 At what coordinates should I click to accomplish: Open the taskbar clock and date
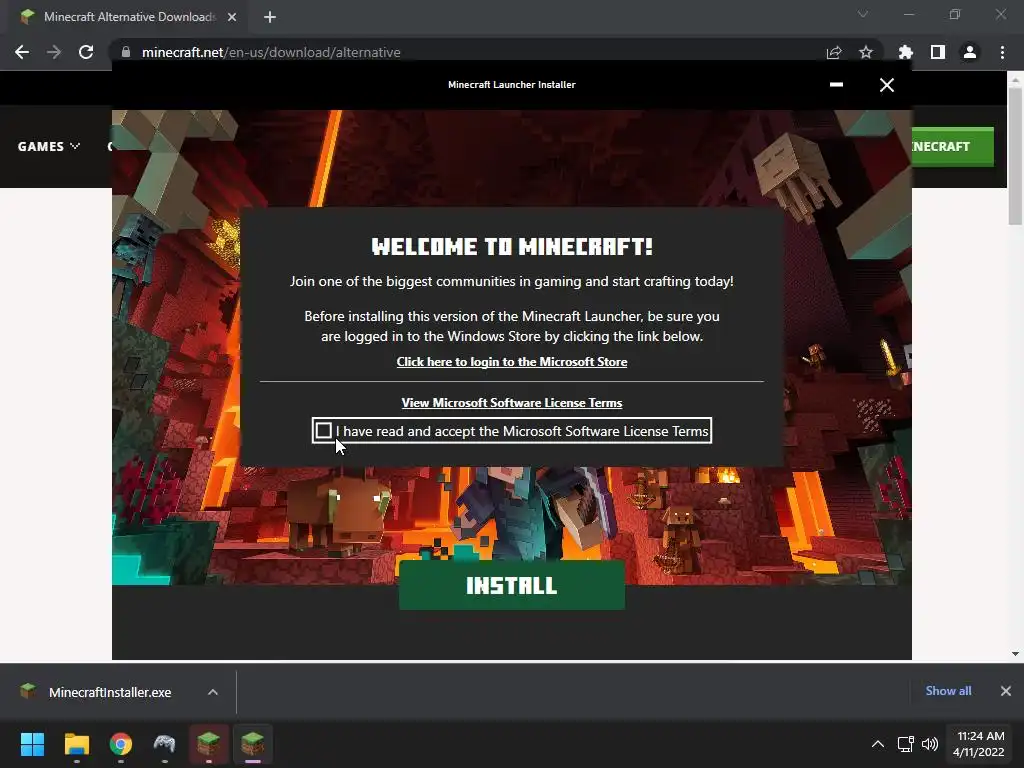(x=978, y=744)
